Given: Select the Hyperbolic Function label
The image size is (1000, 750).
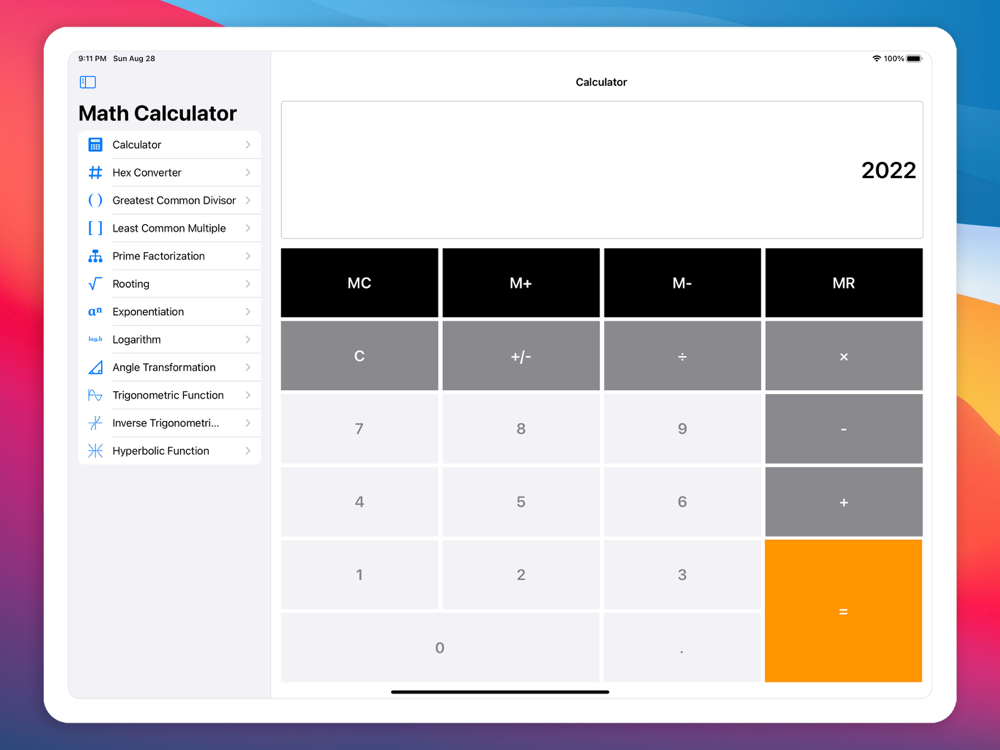Looking at the screenshot, I should tap(161, 451).
